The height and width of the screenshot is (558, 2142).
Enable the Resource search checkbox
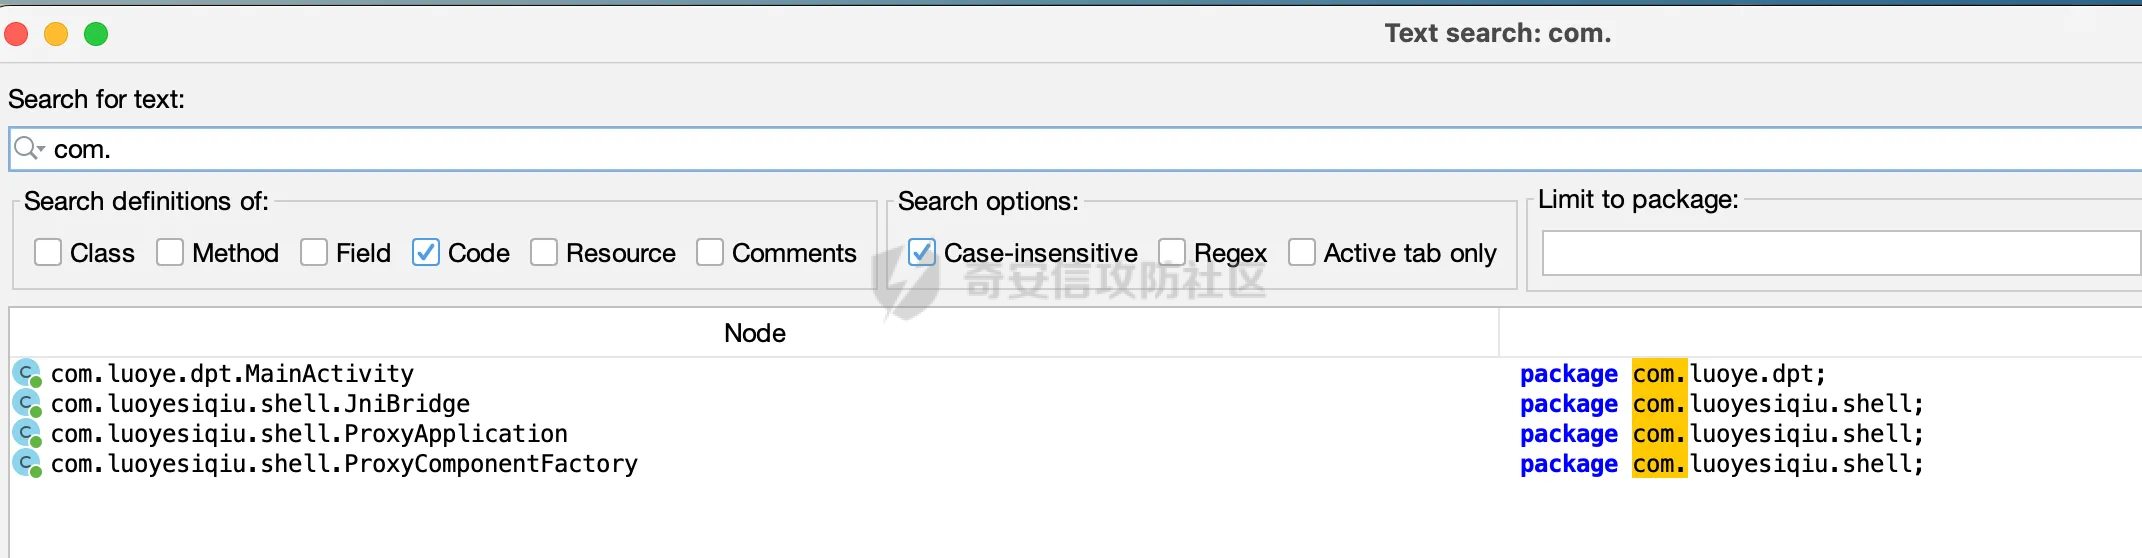point(544,252)
